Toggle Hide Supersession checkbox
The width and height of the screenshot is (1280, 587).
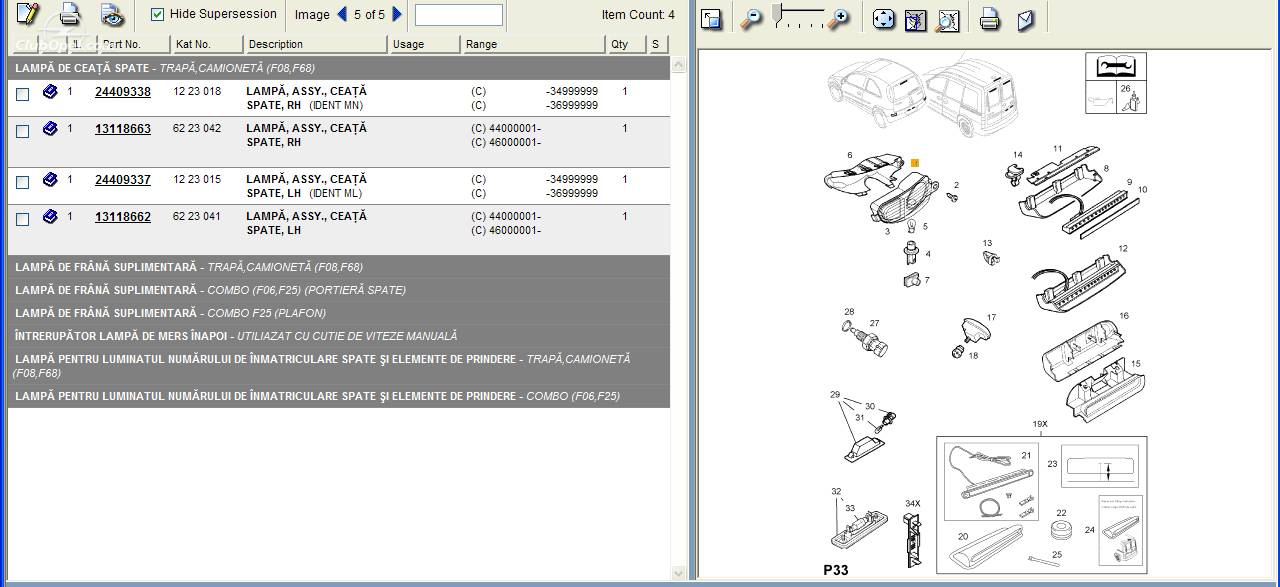157,14
